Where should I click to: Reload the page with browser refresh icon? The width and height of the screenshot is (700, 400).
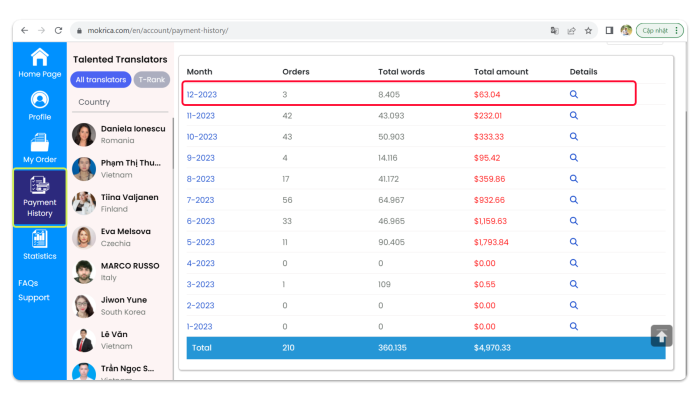pyautogui.click(x=59, y=30)
